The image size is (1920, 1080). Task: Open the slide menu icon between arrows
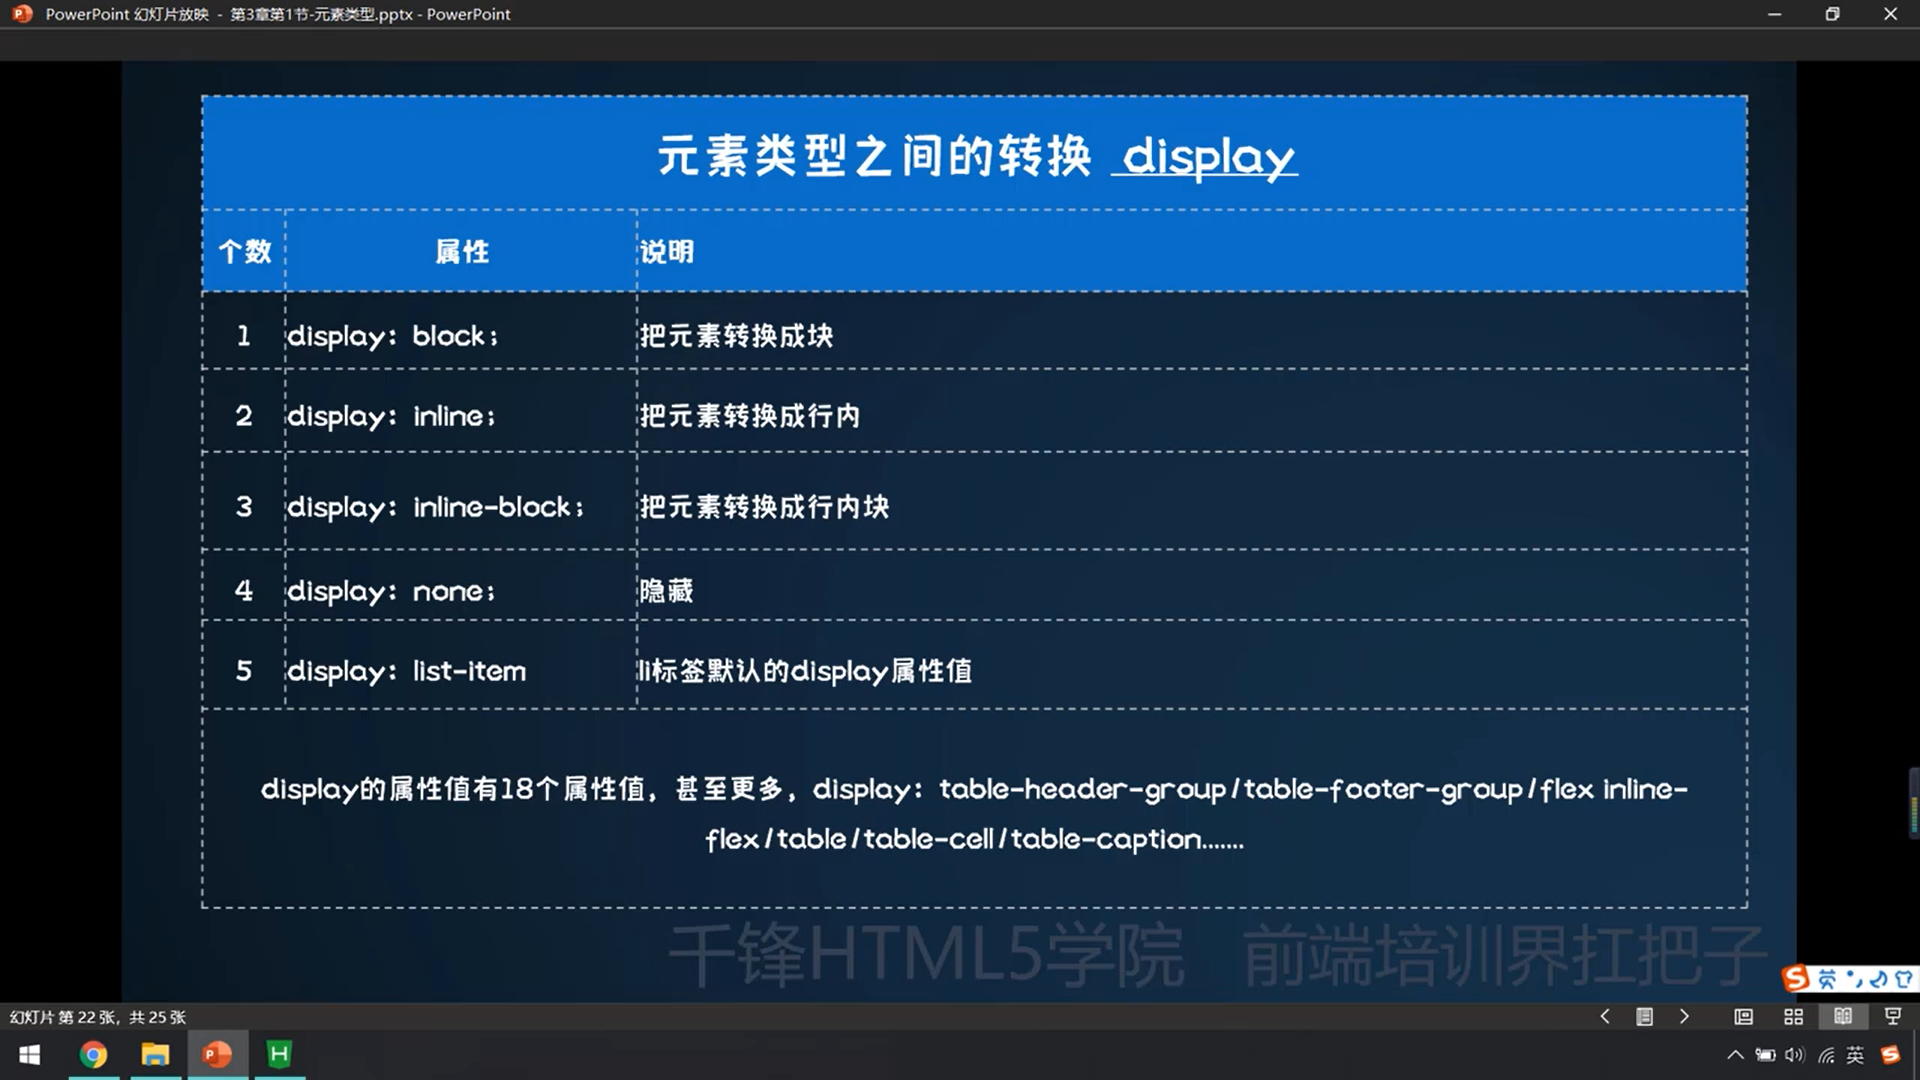[1644, 1016]
